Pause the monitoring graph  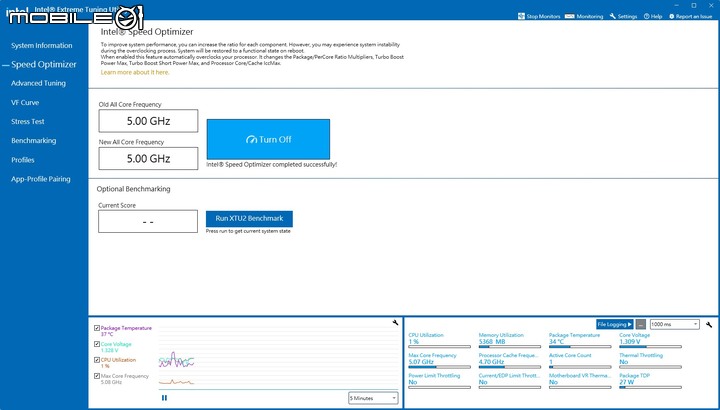164,398
